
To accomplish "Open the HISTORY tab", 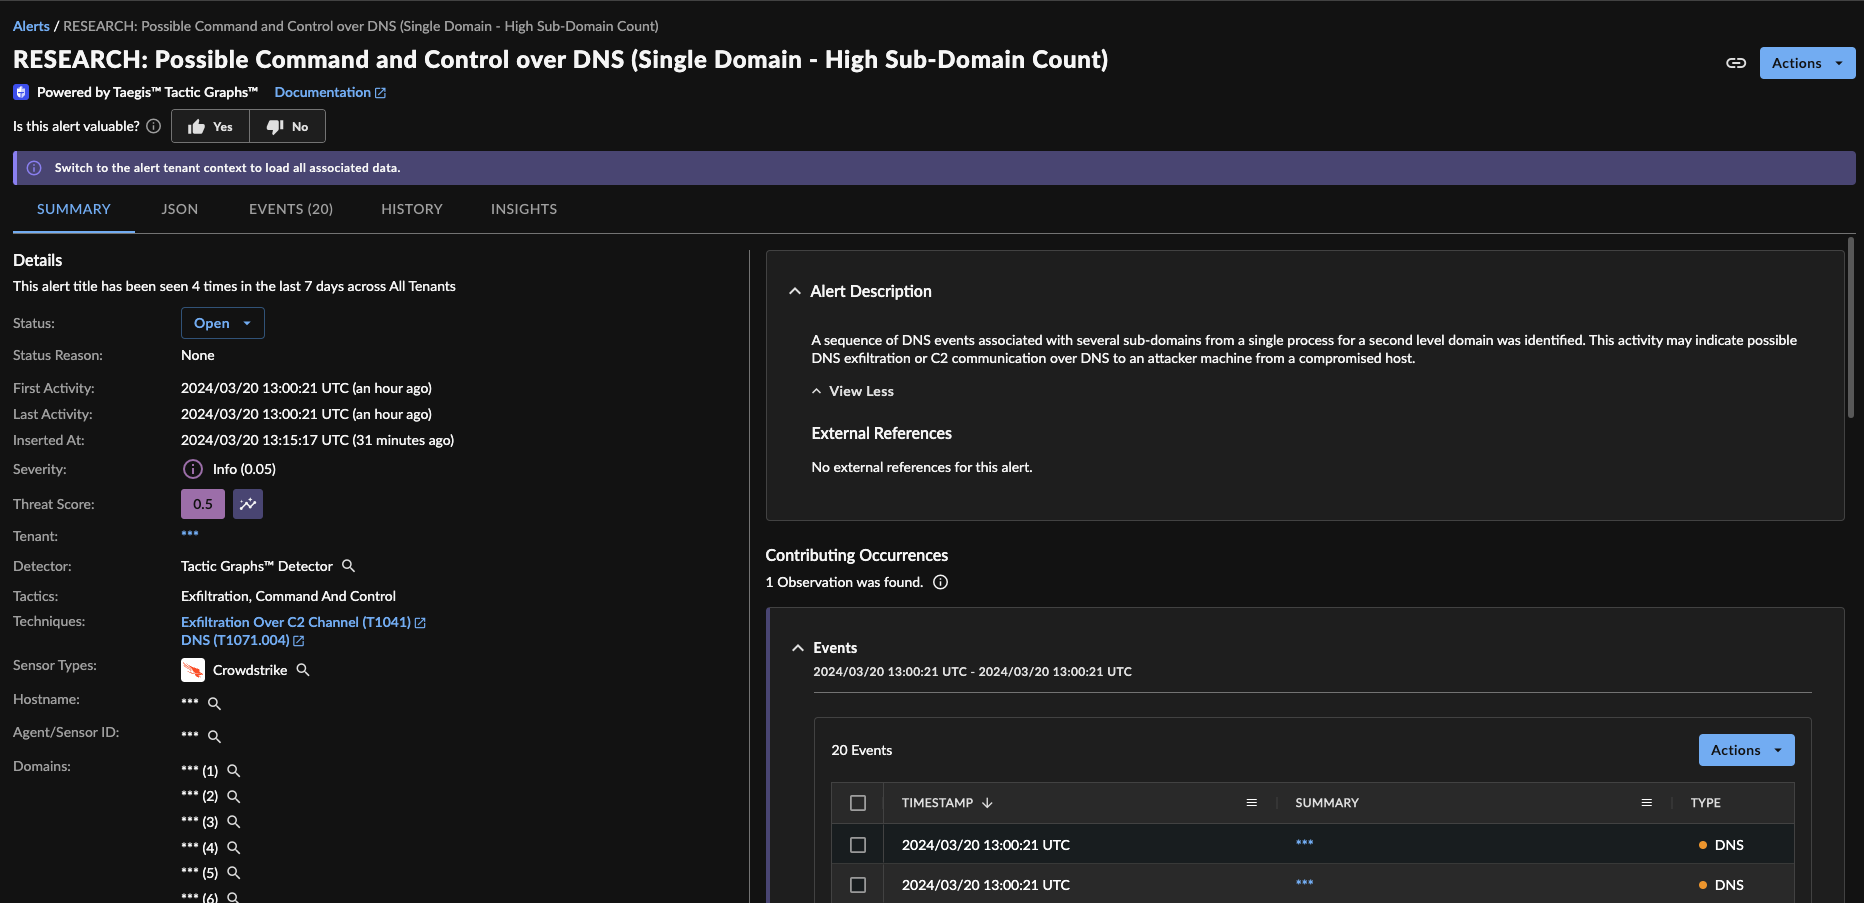I will click(412, 209).
